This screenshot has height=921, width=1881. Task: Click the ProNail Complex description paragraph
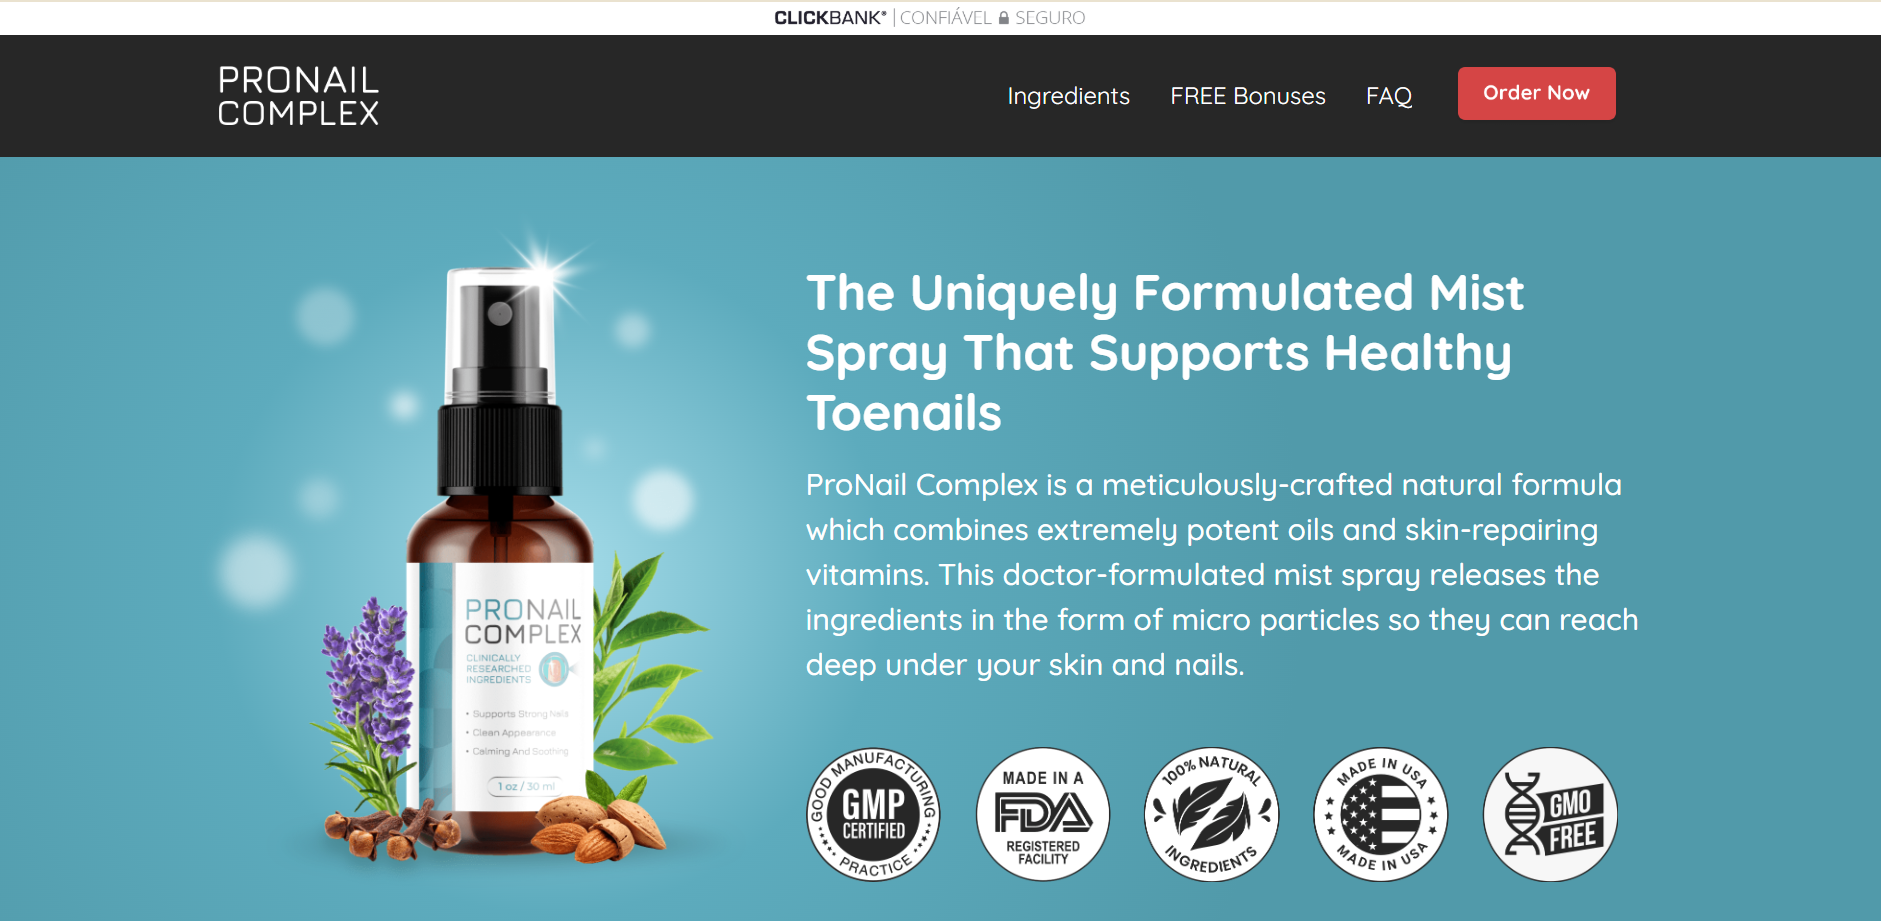click(1222, 574)
